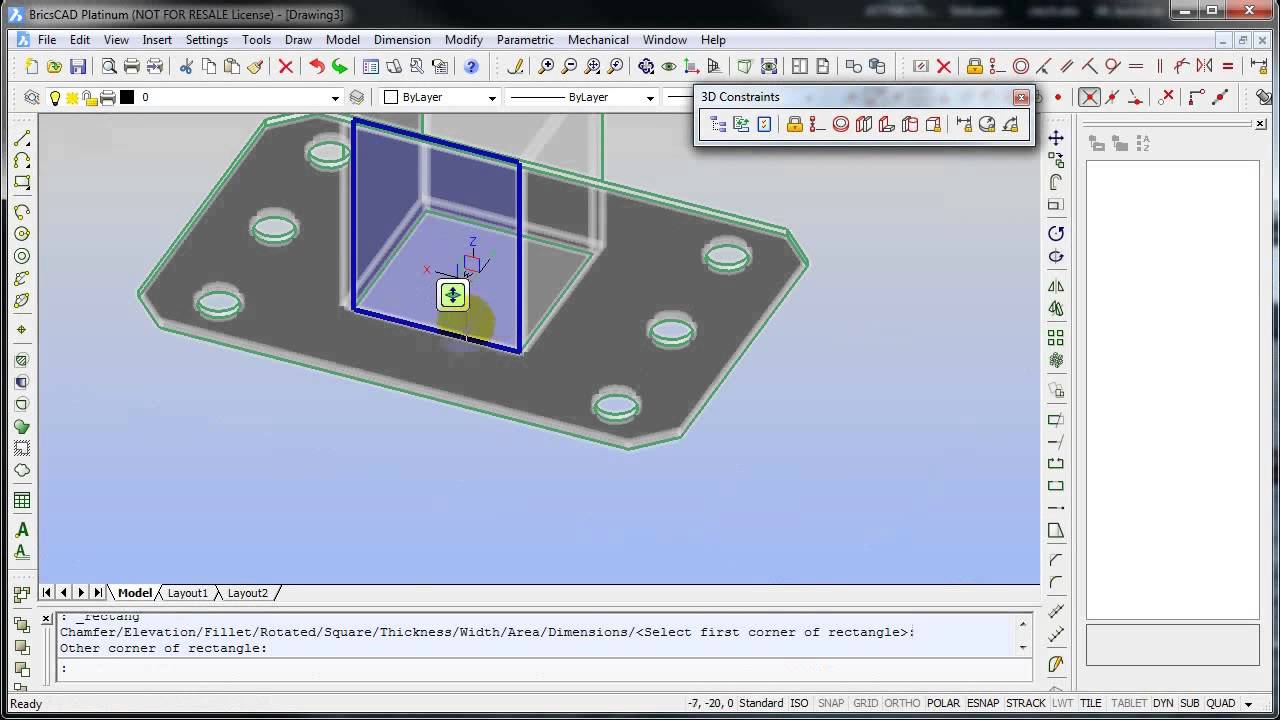The height and width of the screenshot is (720, 1280).
Task: Toggle GRID in the status bar
Action: 866,703
